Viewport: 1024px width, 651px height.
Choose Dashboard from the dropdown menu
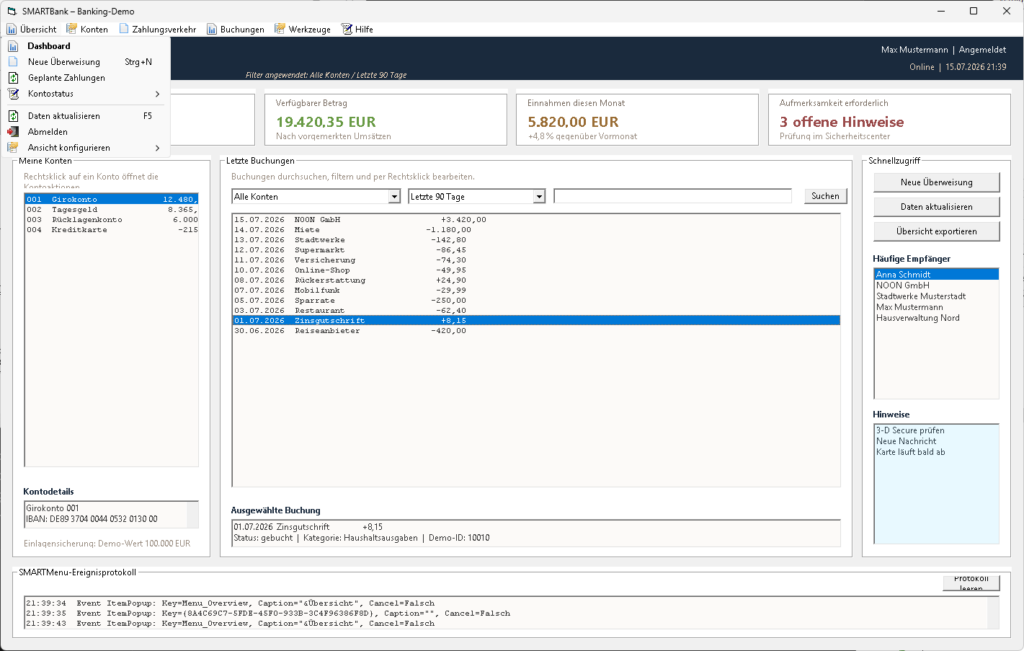click(85, 46)
